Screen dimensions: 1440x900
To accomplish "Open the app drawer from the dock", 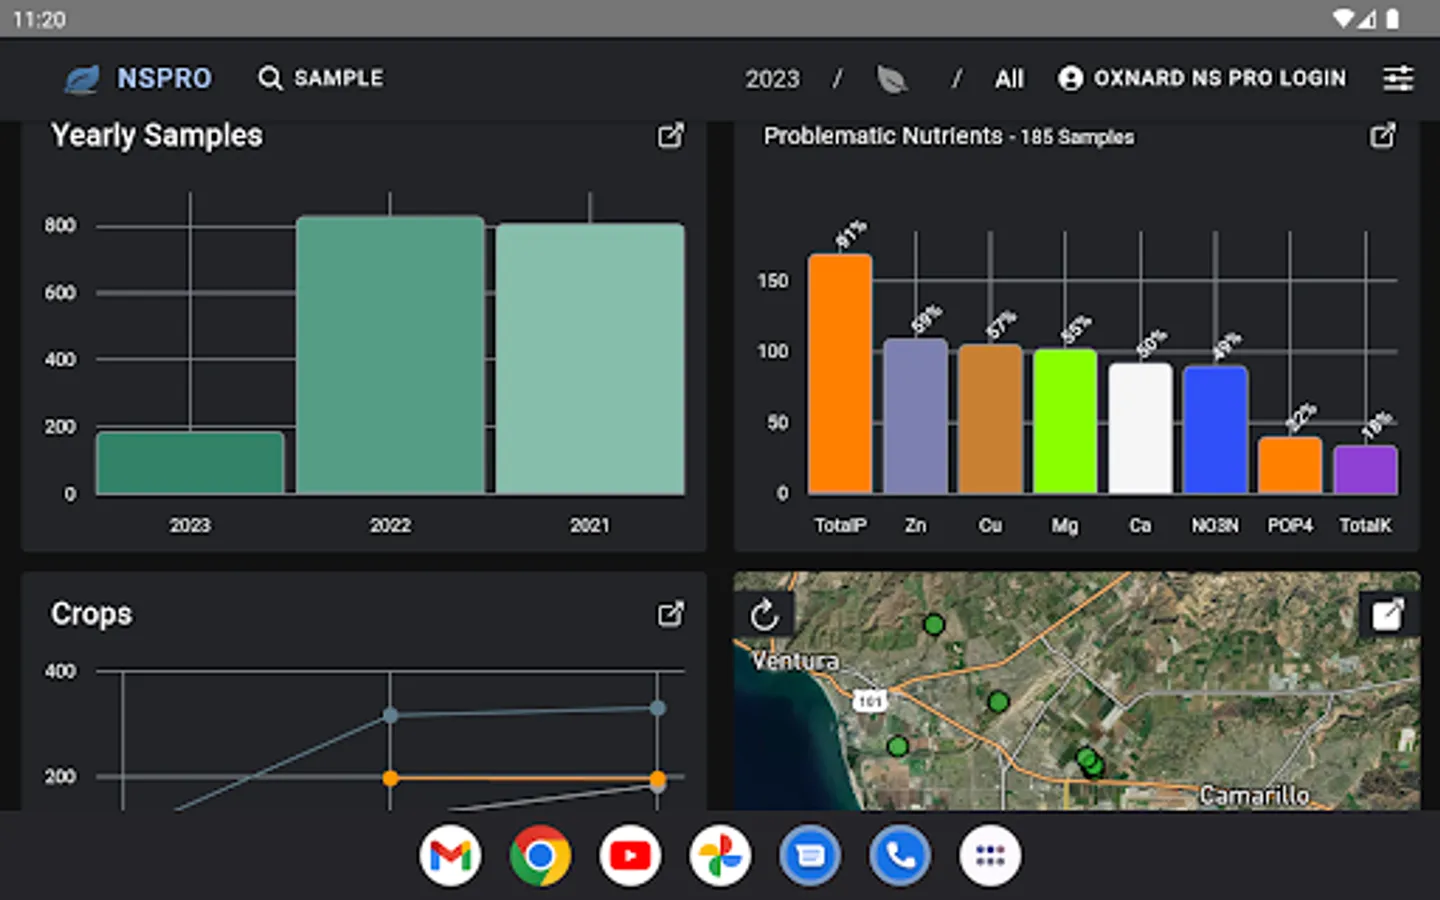I will pos(990,856).
